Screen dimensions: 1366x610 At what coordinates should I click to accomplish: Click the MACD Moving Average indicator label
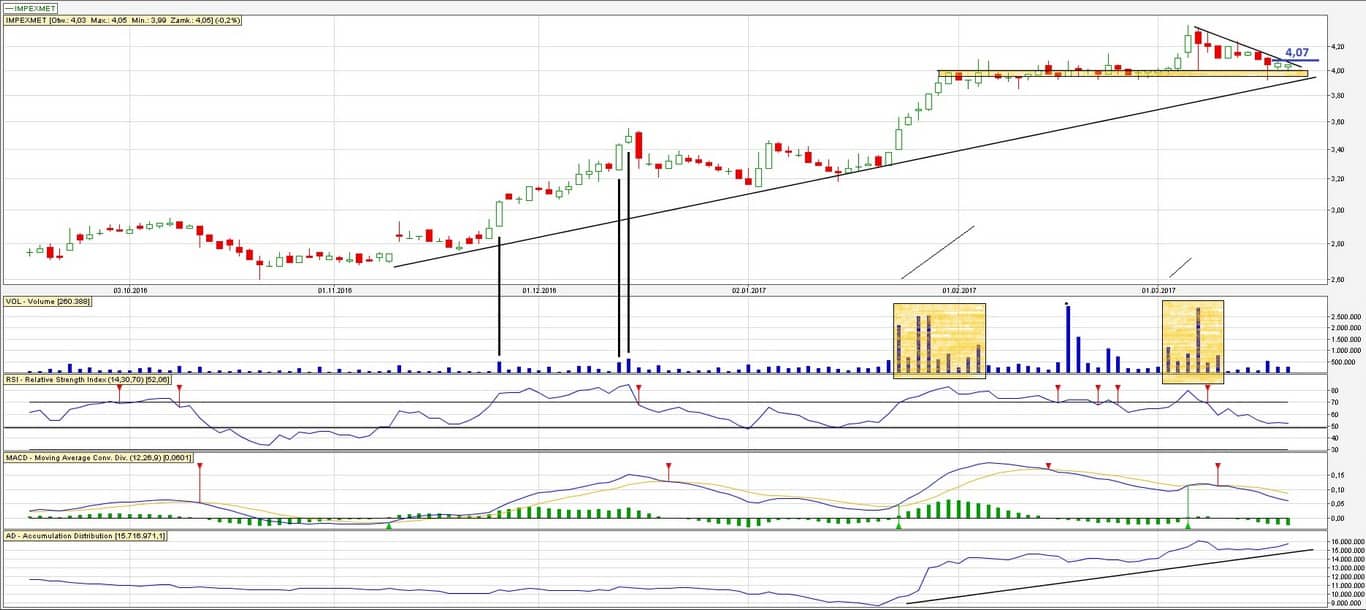pyautogui.click(x=98, y=457)
